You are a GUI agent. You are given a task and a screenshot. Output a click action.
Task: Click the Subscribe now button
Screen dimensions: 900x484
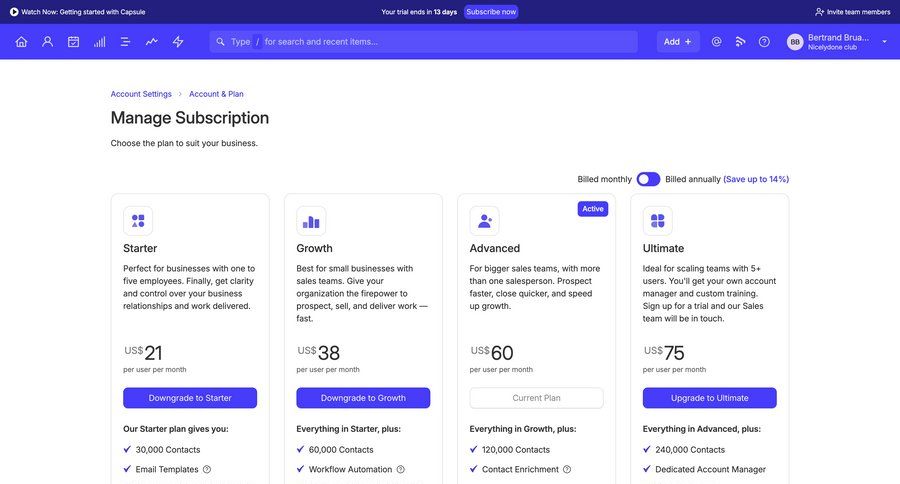[x=491, y=12]
